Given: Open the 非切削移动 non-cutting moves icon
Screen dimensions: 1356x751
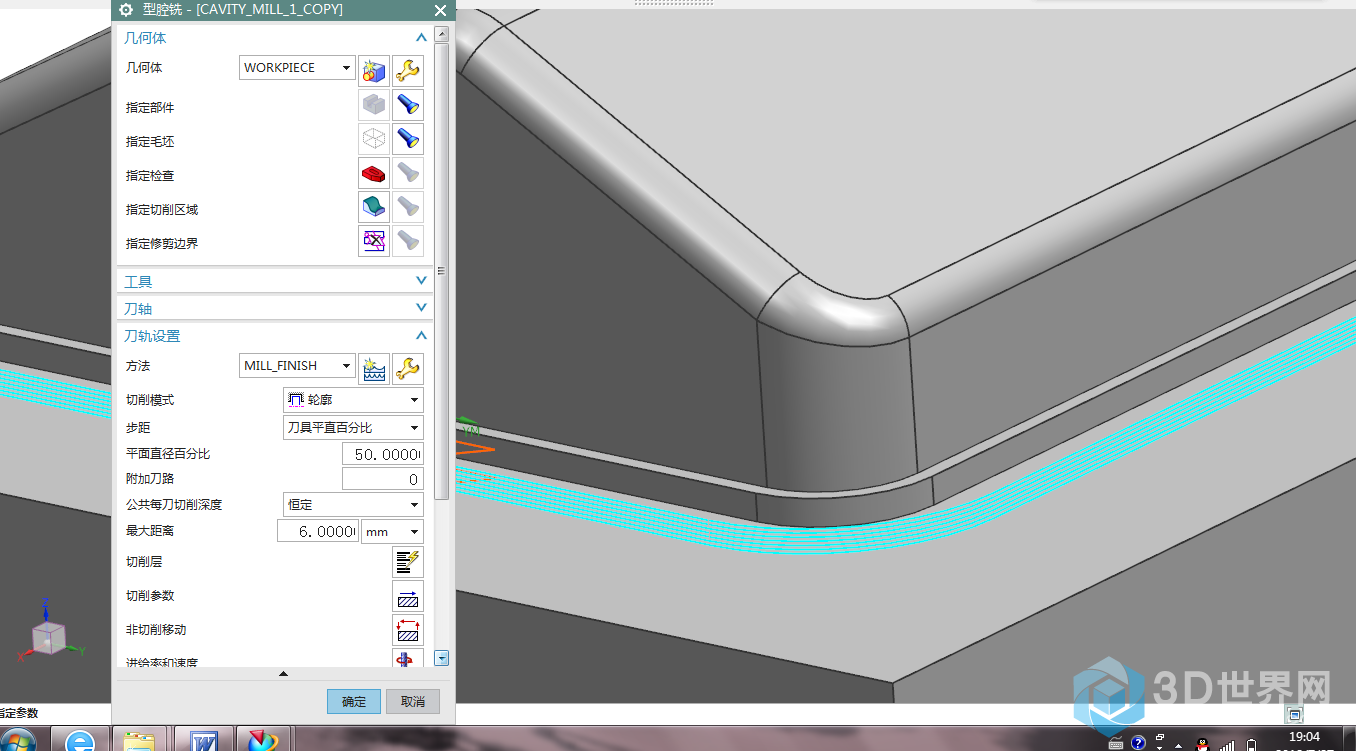Looking at the screenshot, I should pos(407,631).
